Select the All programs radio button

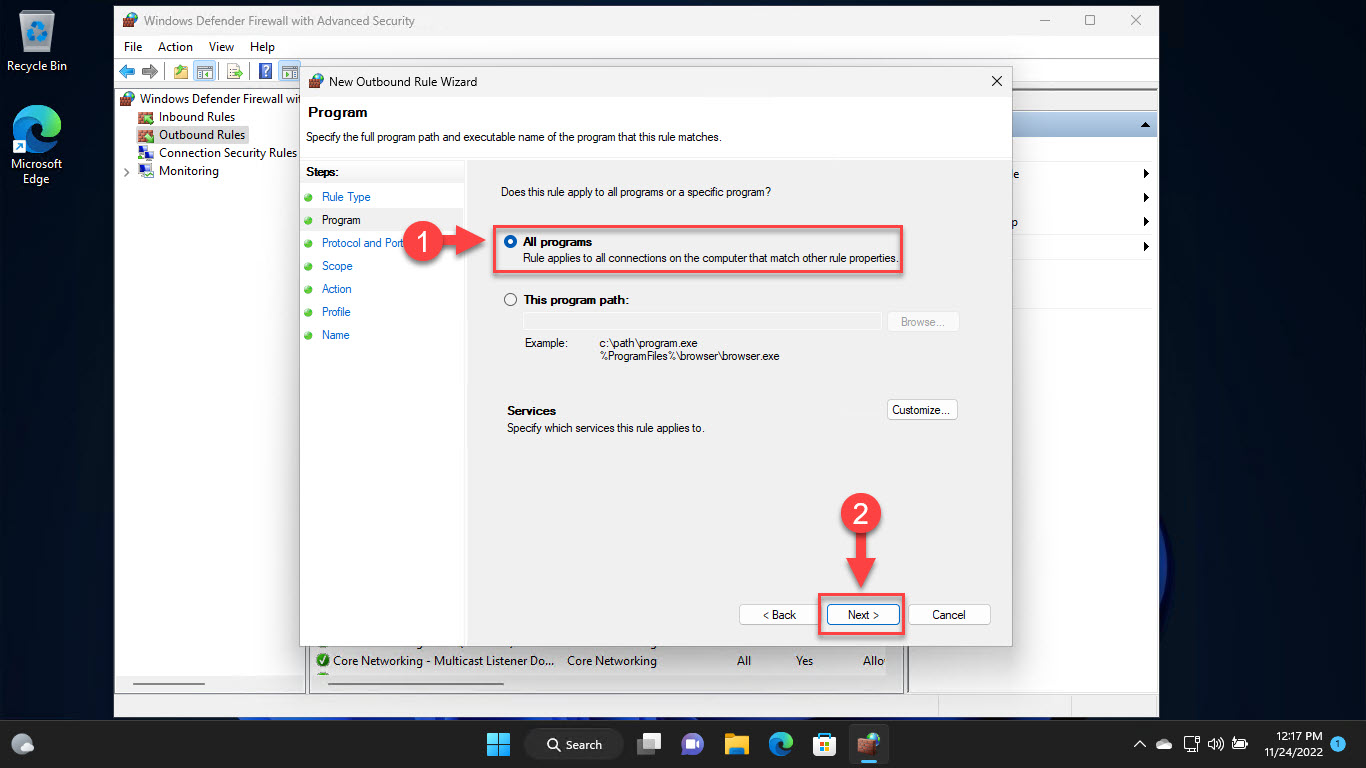511,241
